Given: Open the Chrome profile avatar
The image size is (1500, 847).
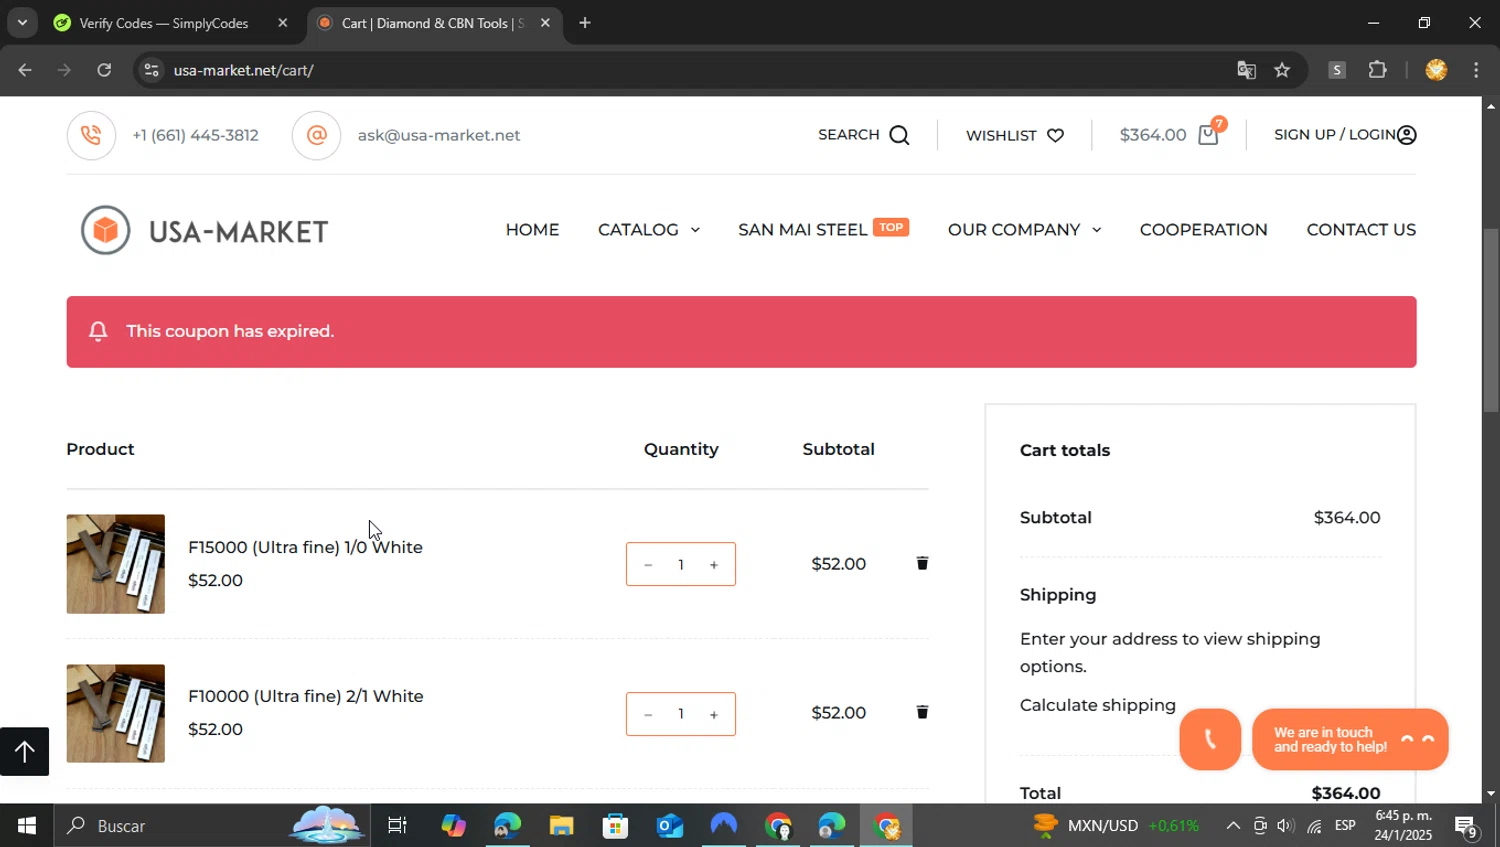Looking at the screenshot, I should [x=1436, y=70].
